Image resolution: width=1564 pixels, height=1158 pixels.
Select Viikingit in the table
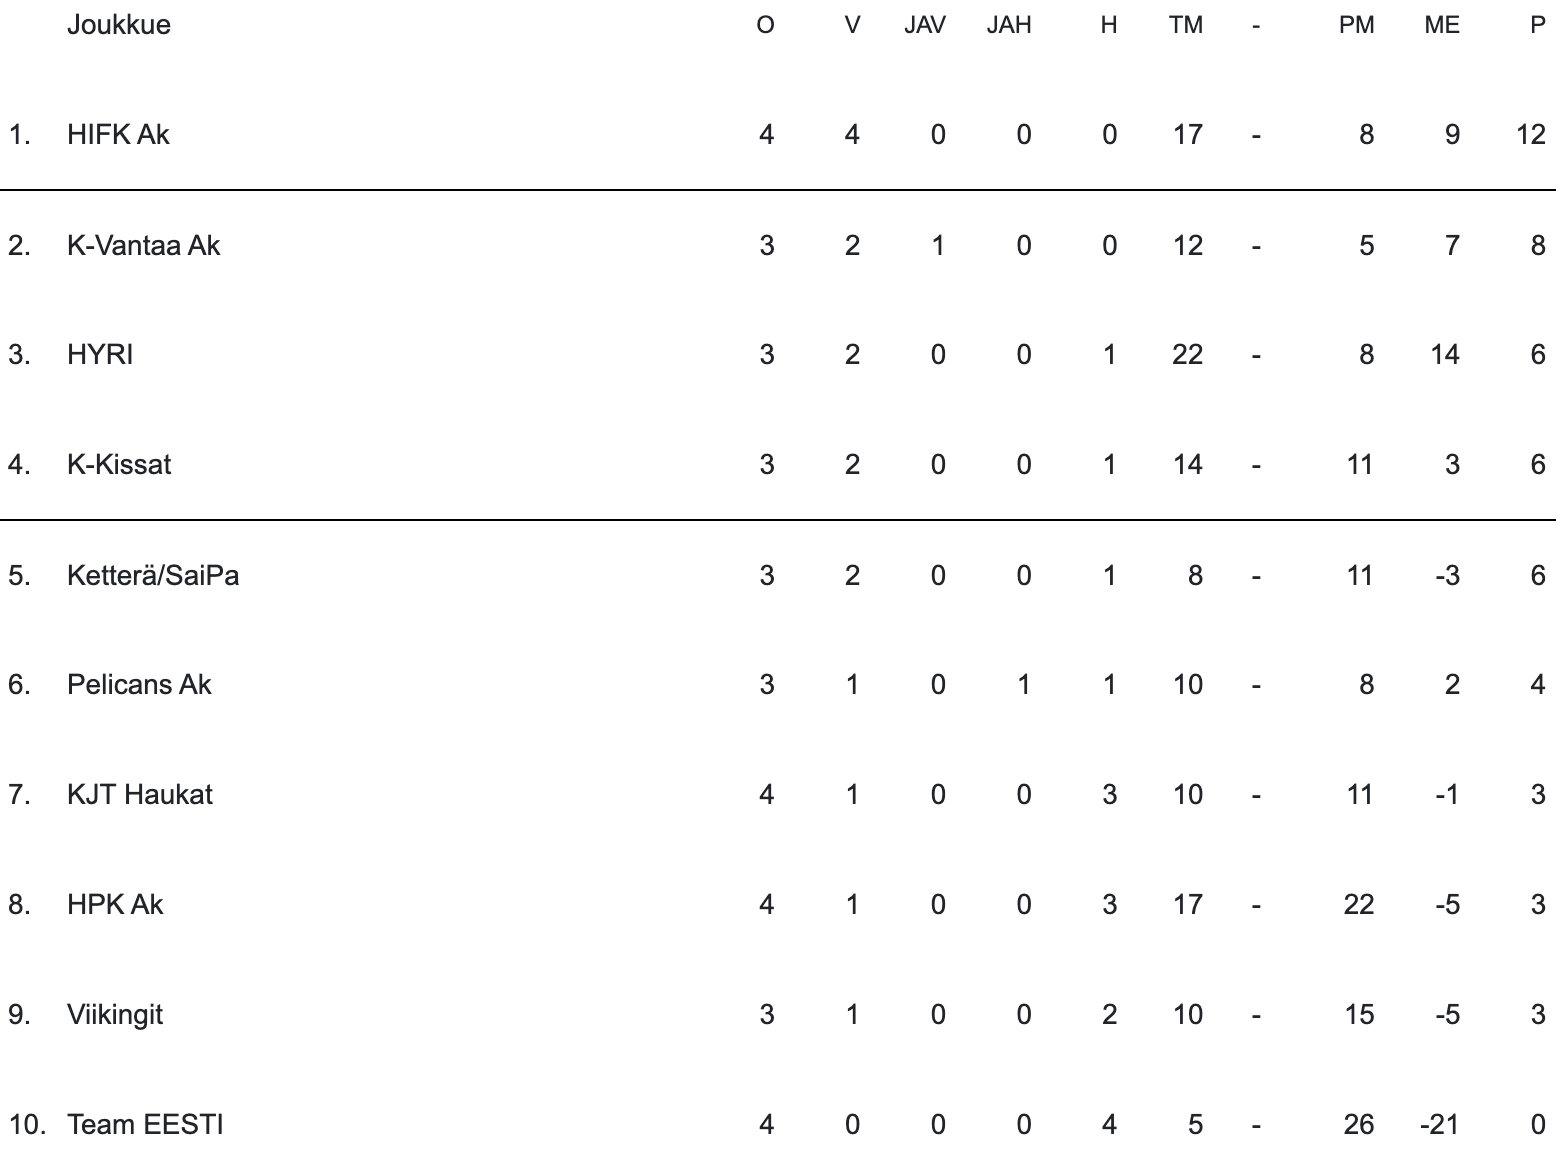coord(115,1015)
